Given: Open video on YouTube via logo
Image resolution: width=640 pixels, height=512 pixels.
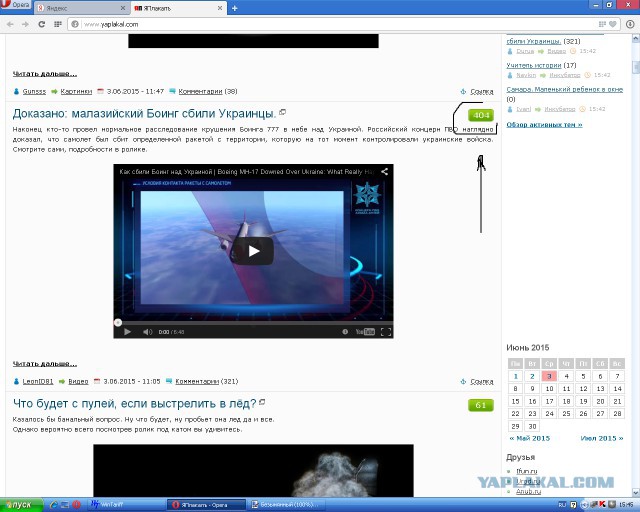Looking at the screenshot, I should coord(365,332).
